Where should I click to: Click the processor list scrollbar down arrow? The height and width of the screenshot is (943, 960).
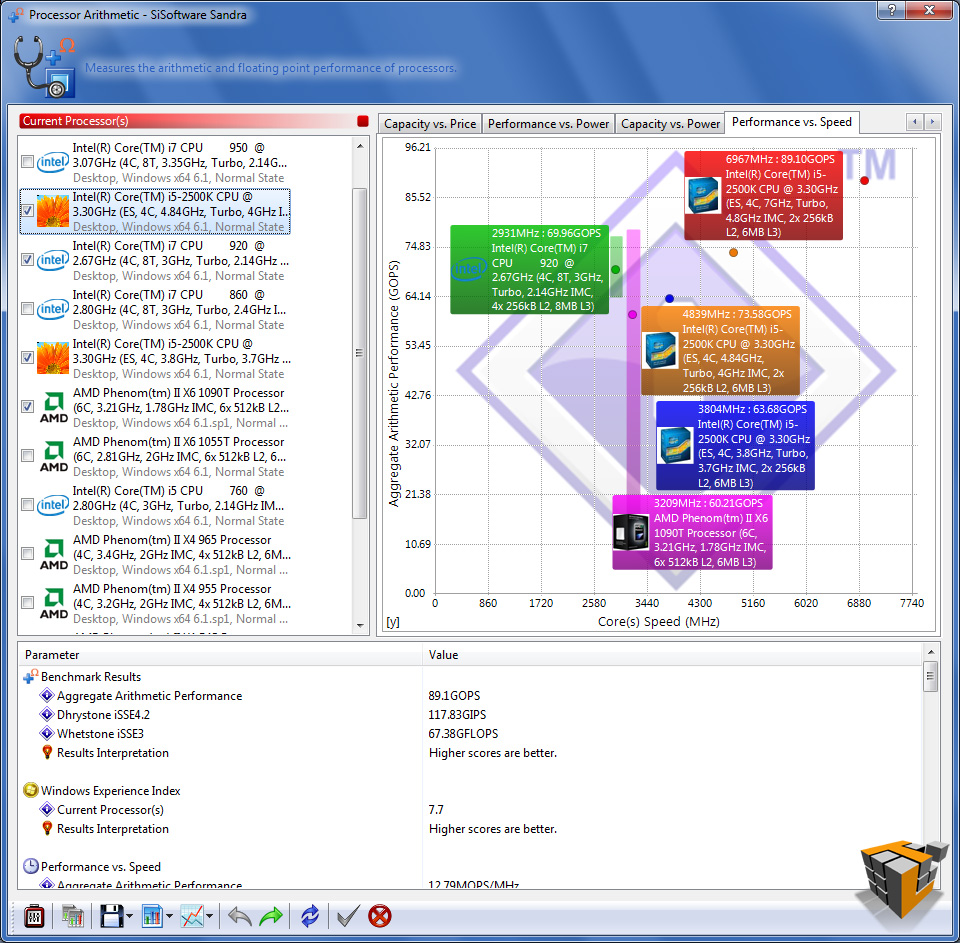pyautogui.click(x=360, y=626)
